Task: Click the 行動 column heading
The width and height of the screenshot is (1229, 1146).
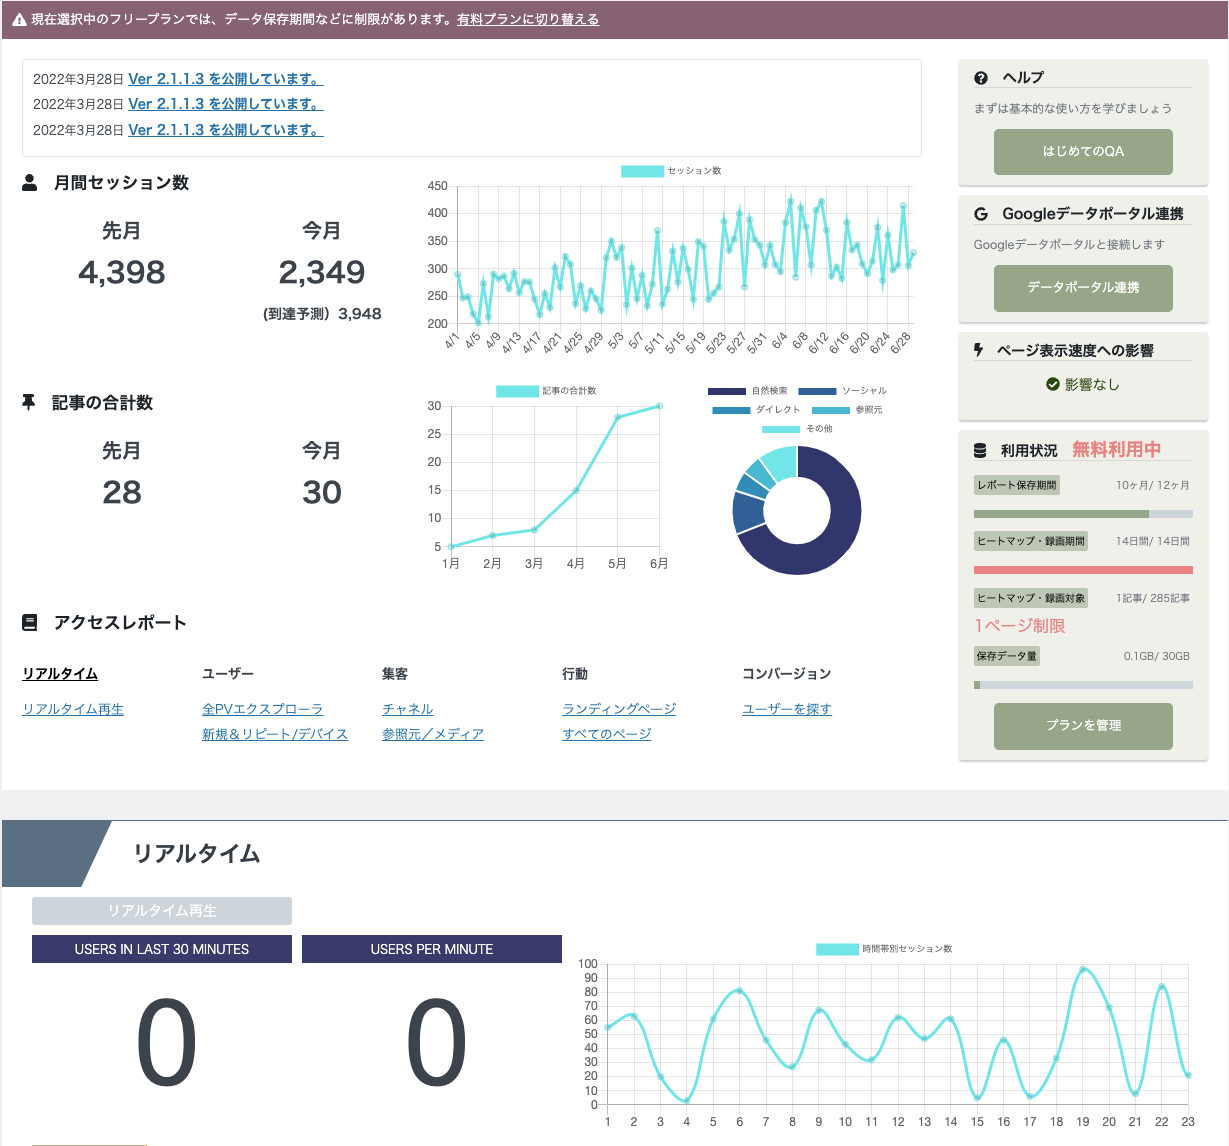Action: point(575,674)
